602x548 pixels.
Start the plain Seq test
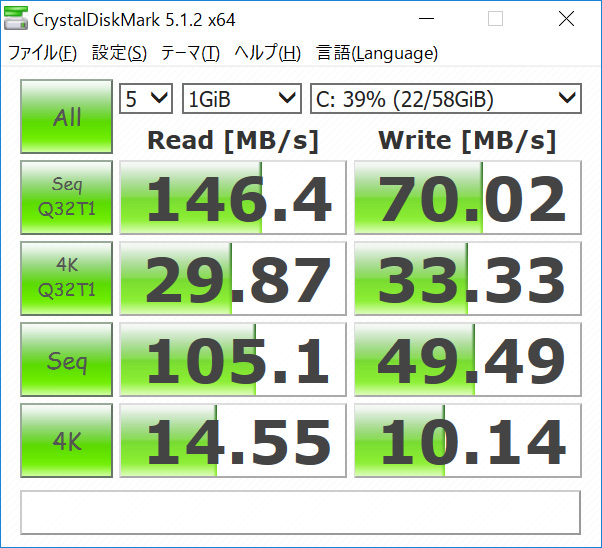click(x=66, y=359)
